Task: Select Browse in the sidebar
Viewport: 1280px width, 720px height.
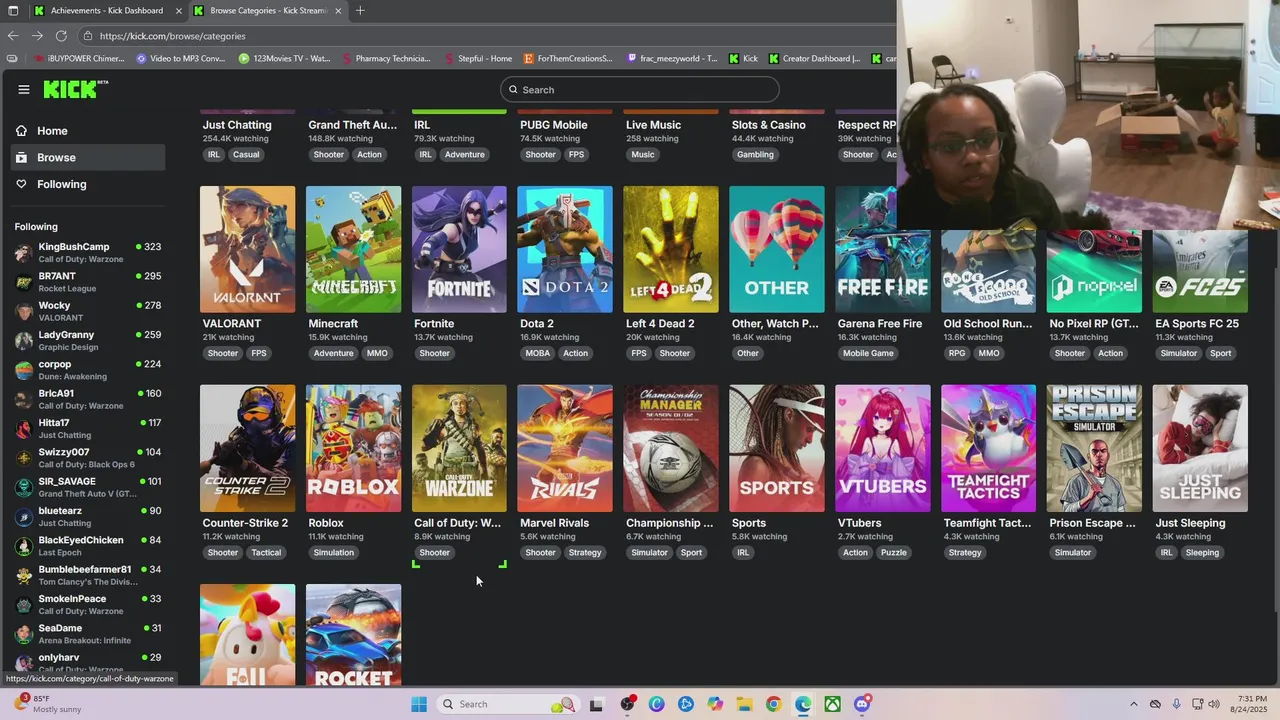Action: 88,157
